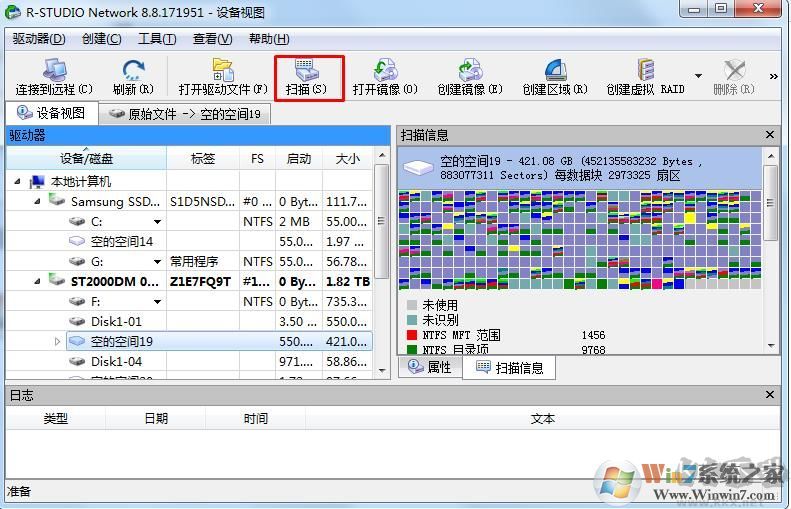Viewport: 791px width, 509px height.
Task: Select the Samsung SSD drive icon
Action: click(x=56, y=200)
